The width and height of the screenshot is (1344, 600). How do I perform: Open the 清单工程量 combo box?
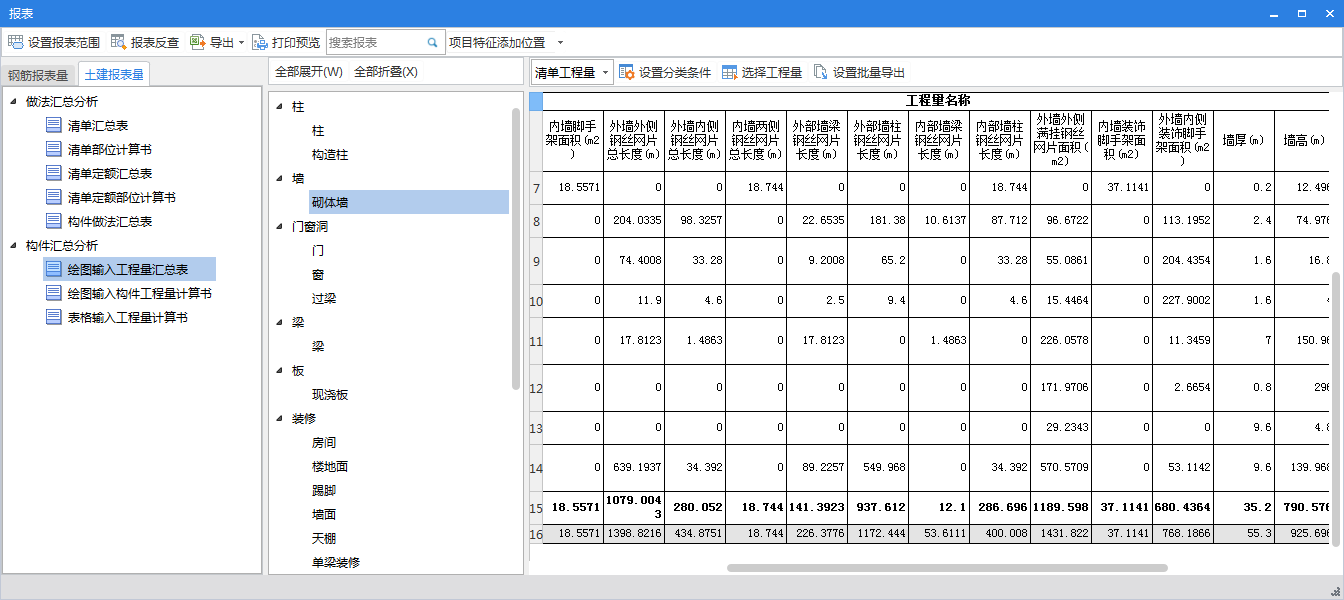(x=571, y=72)
